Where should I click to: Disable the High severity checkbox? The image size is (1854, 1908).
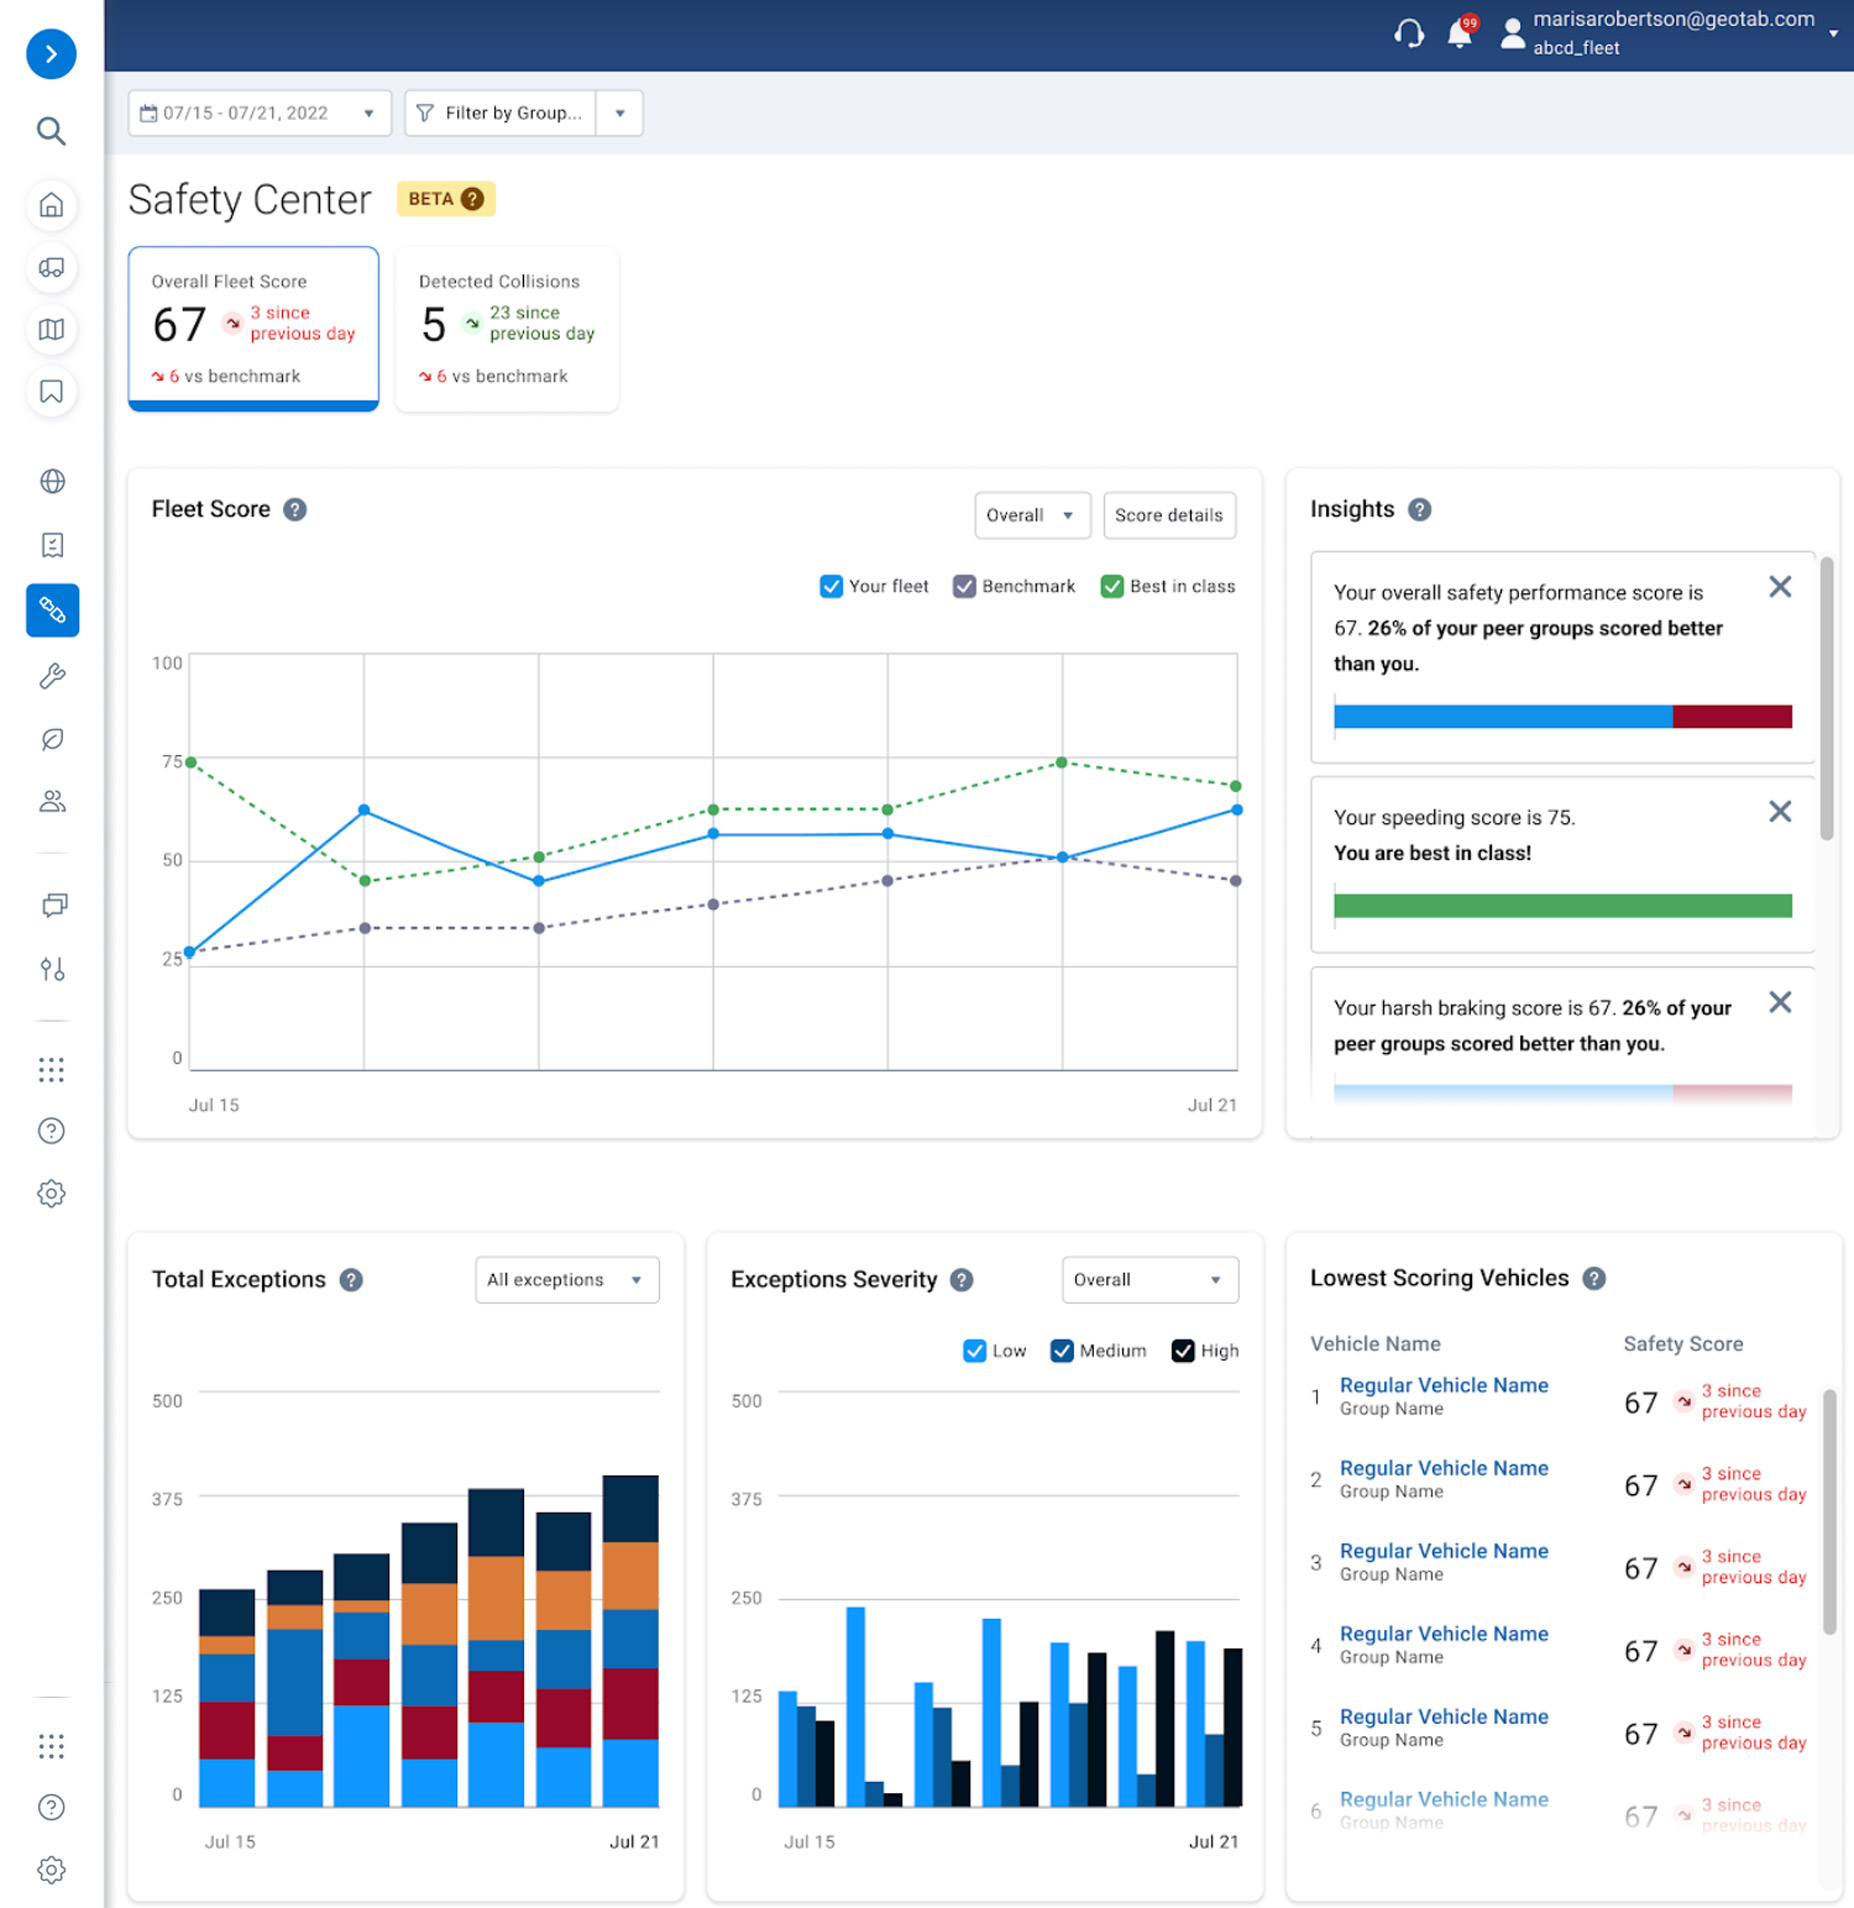coord(1182,1351)
